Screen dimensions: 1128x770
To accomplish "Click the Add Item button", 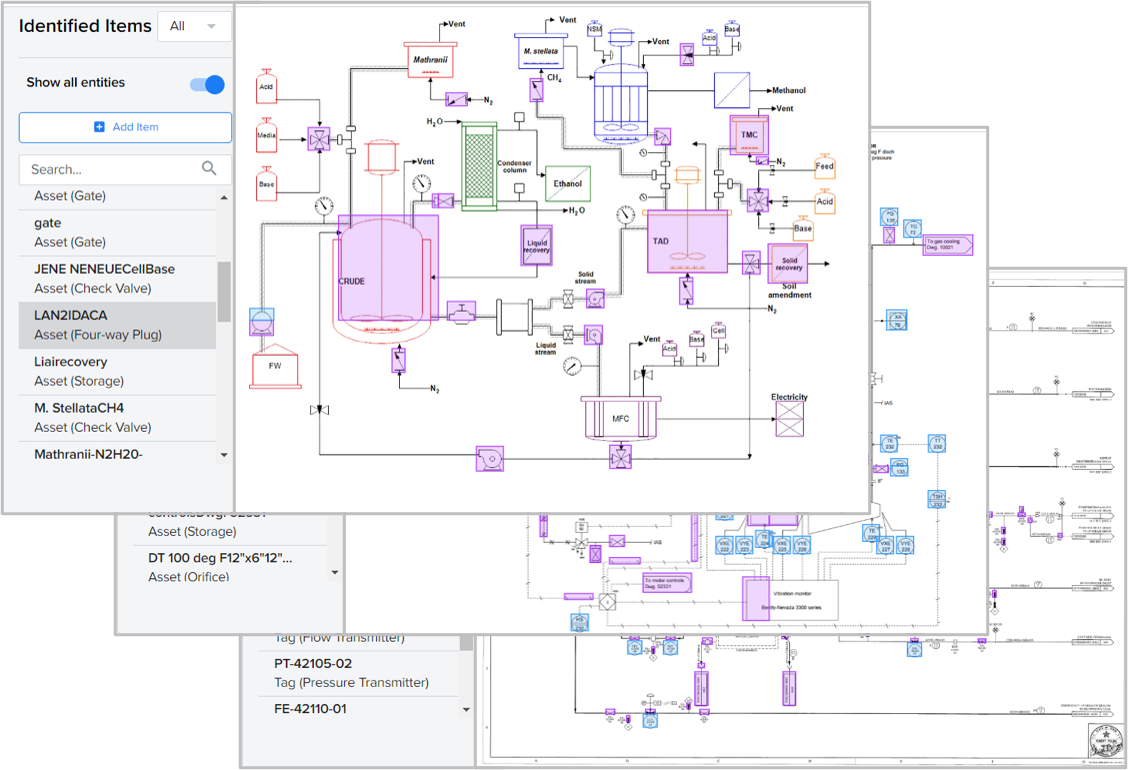I will [x=125, y=127].
